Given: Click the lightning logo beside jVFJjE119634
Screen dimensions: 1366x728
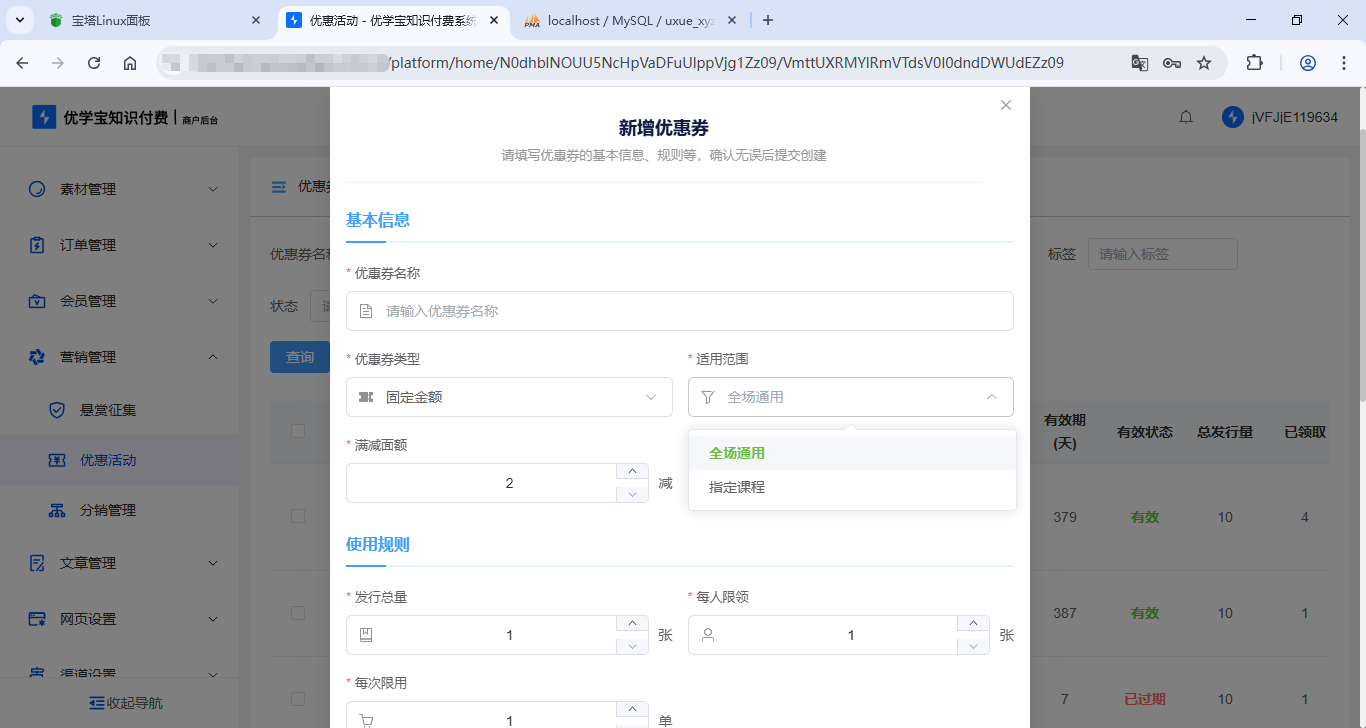Looking at the screenshot, I should coord(1232,117).
